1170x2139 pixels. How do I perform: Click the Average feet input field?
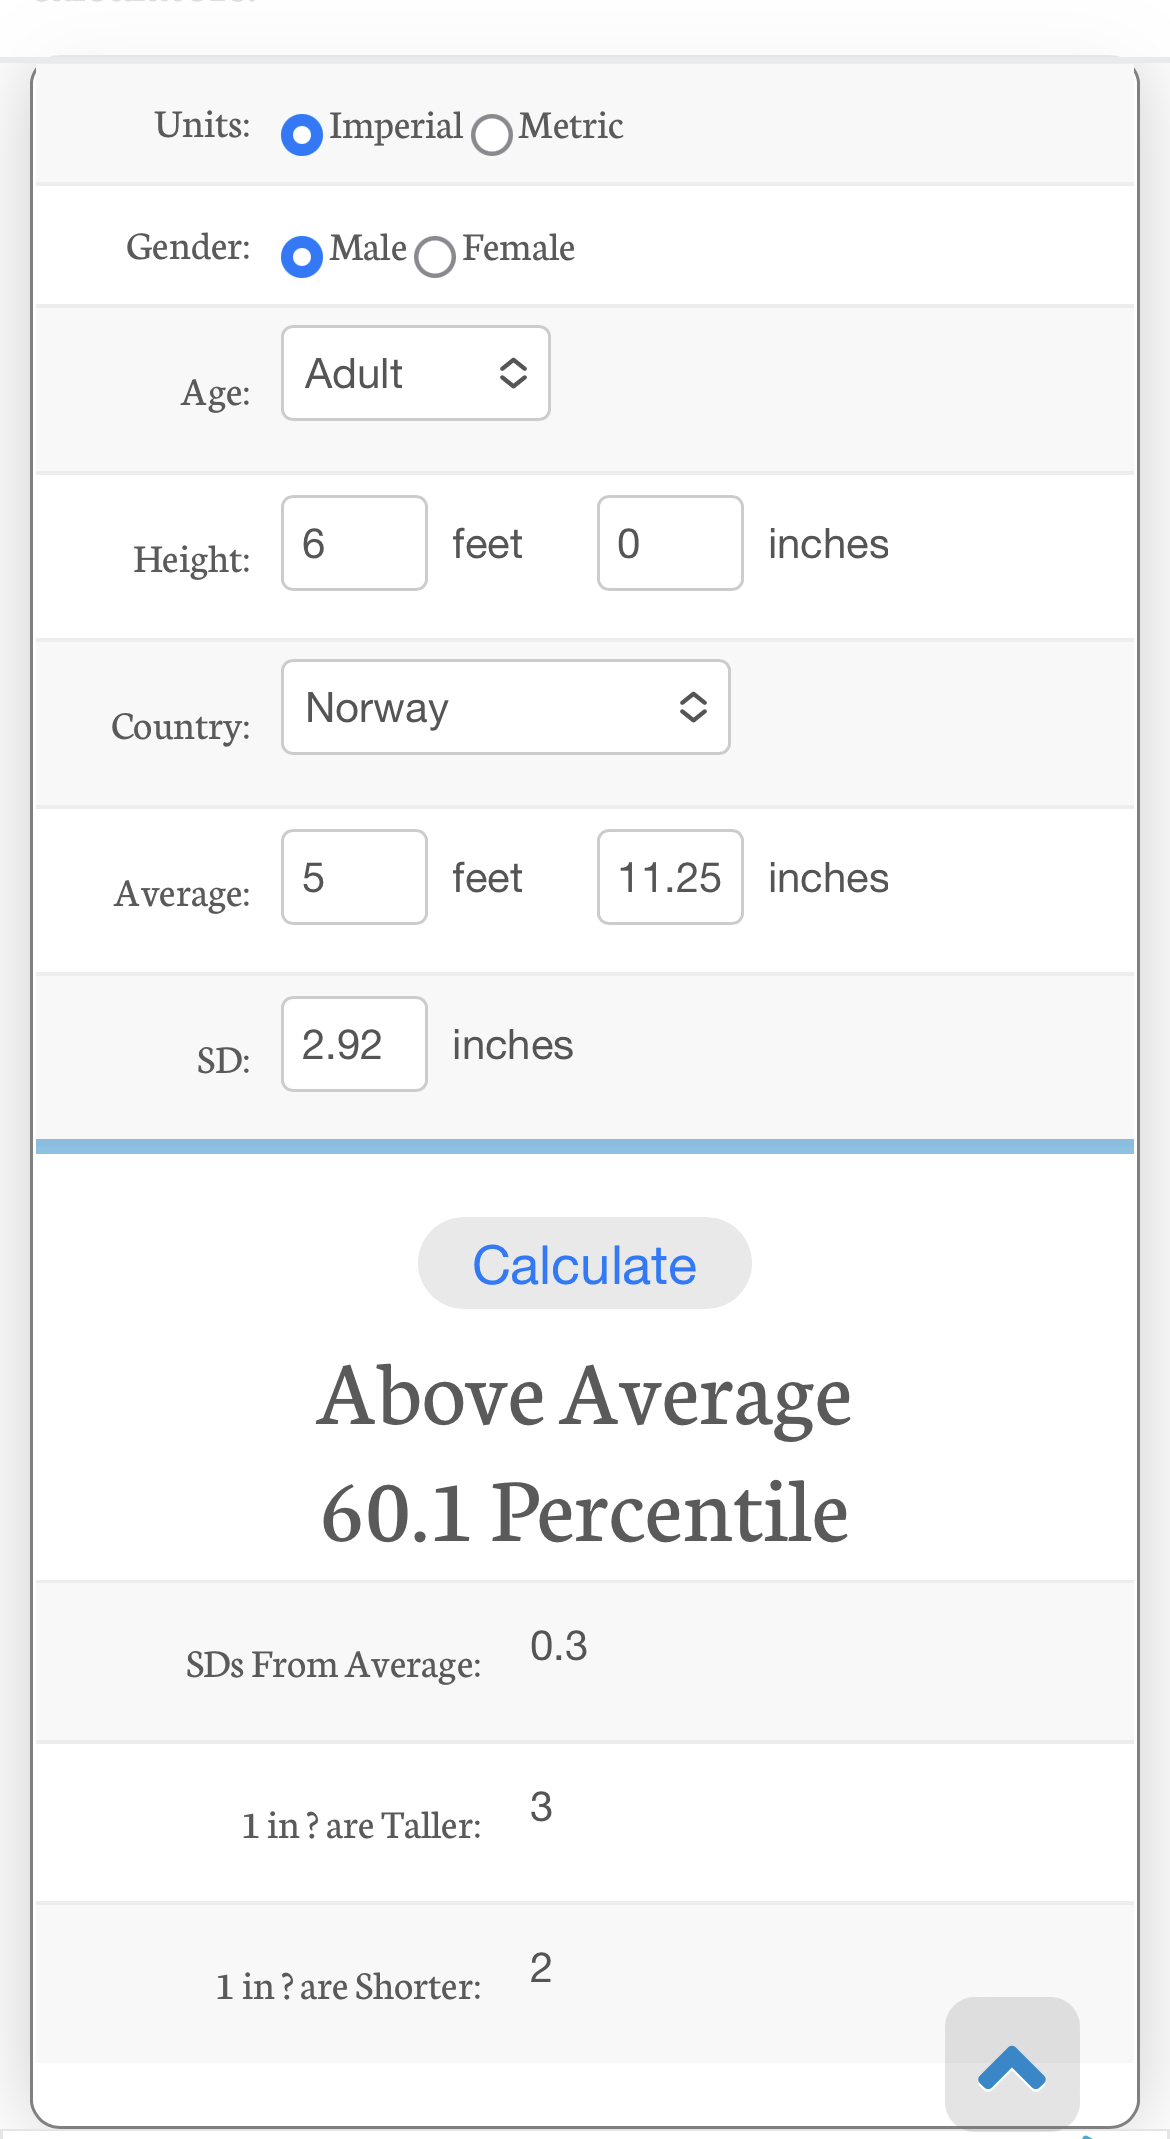(x=355, y=877)
